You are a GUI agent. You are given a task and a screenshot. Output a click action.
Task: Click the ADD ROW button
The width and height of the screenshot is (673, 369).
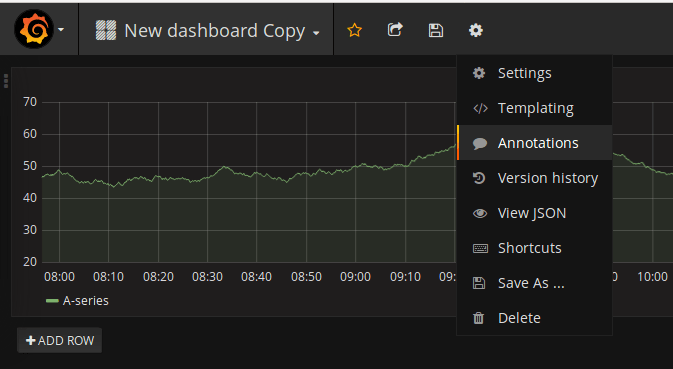(60, 340)
